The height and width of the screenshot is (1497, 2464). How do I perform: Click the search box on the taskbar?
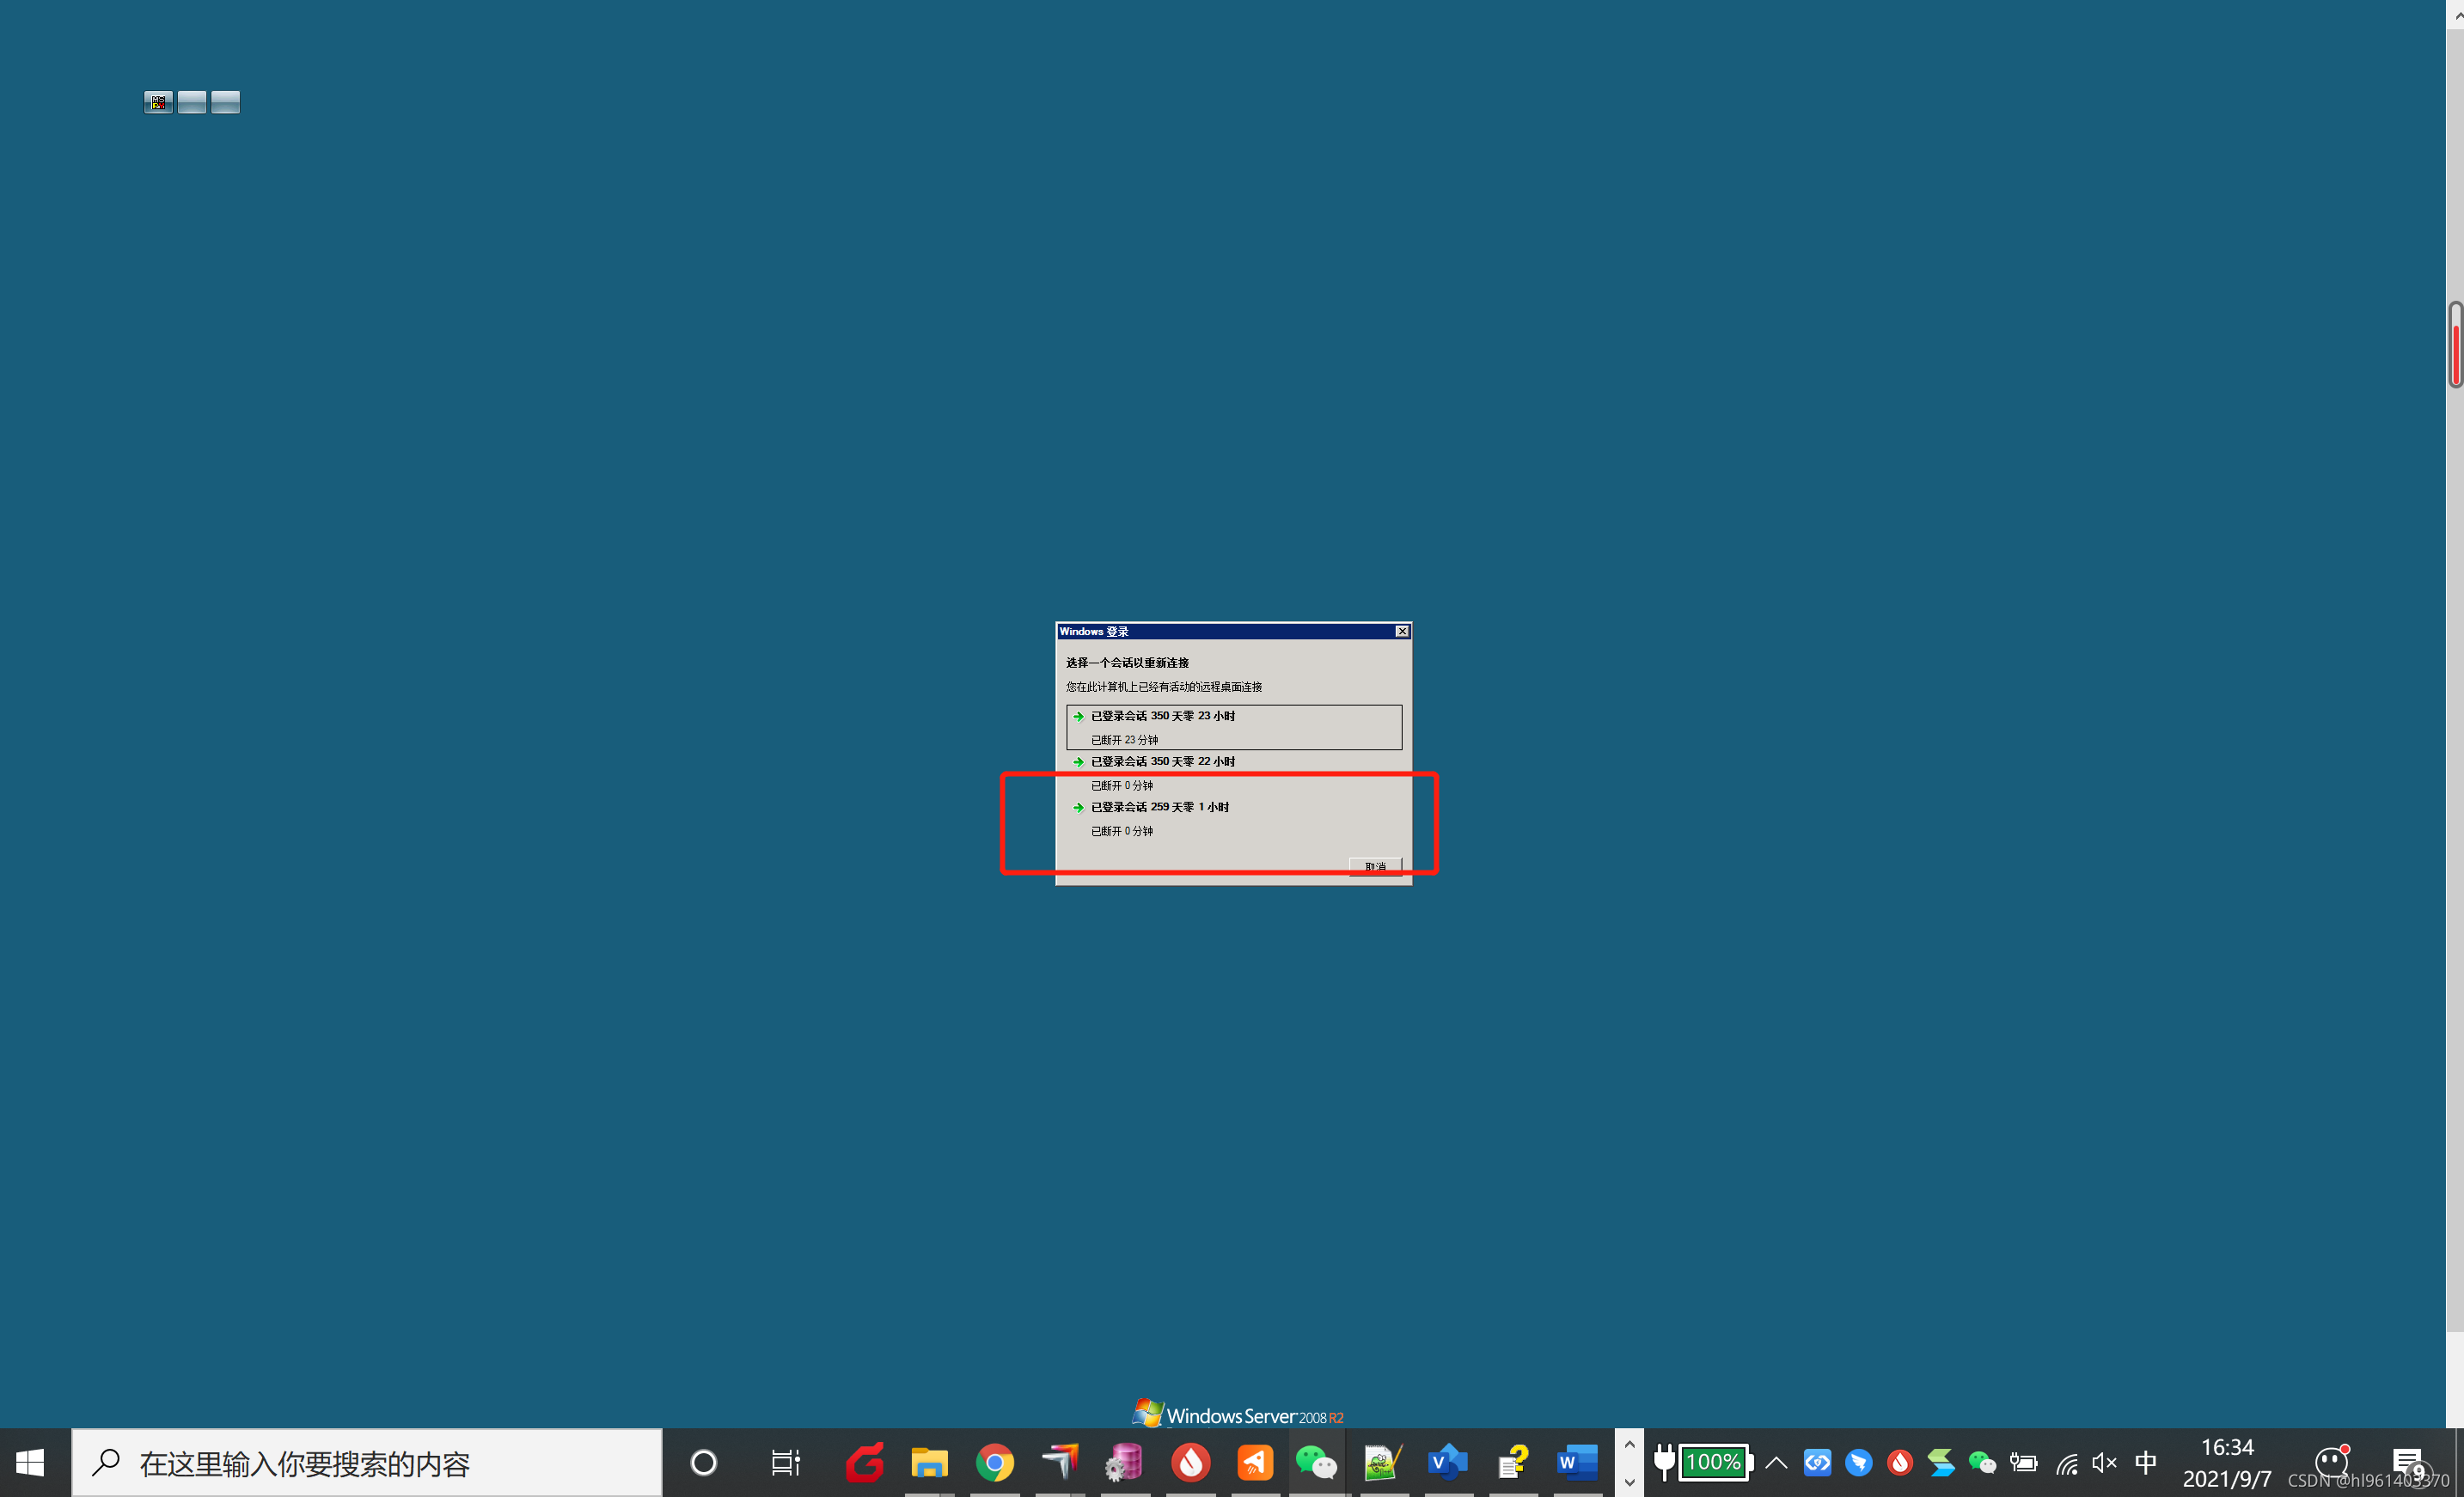366,1463
